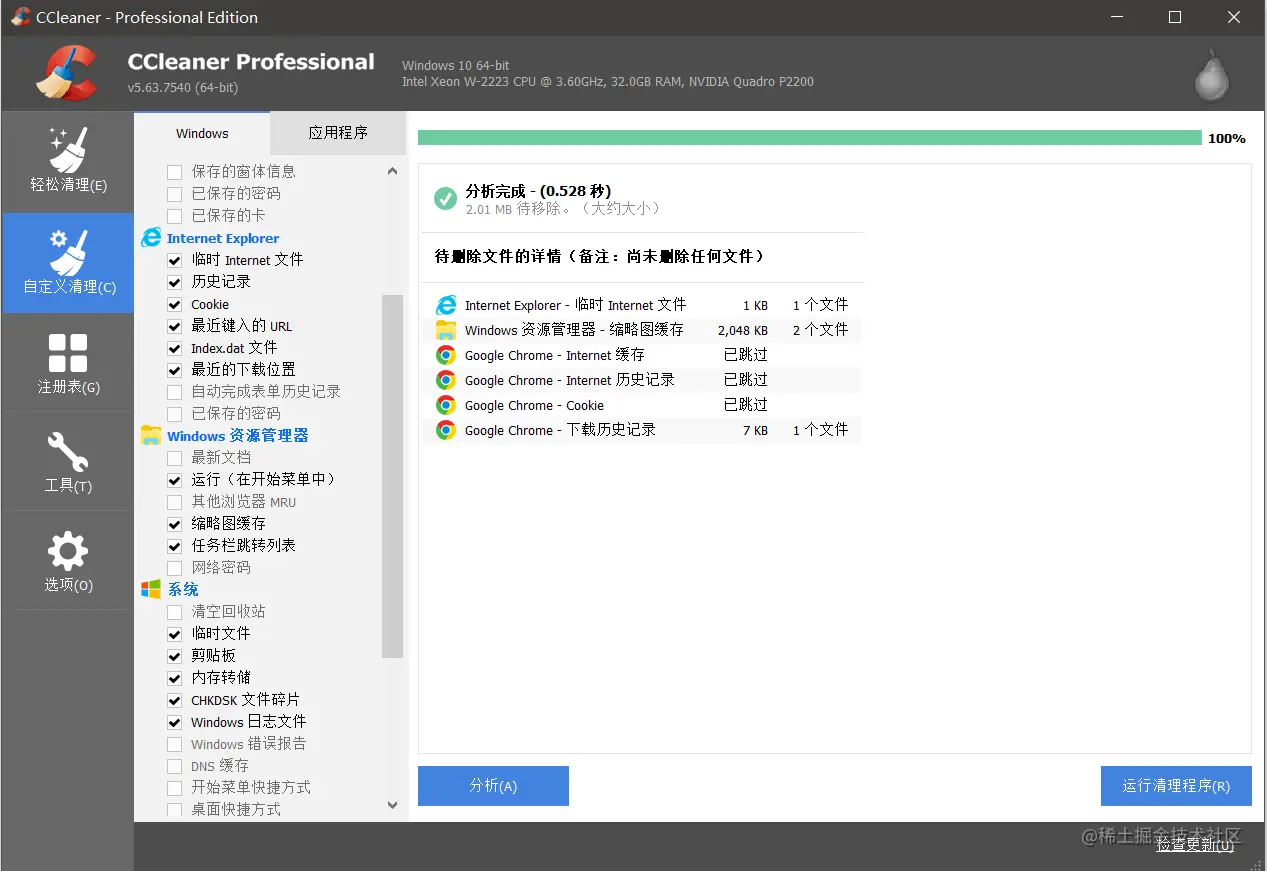Click the Windows 资源管理器 folder icon
The image size is (1267, 871).
tap(151, 435)
